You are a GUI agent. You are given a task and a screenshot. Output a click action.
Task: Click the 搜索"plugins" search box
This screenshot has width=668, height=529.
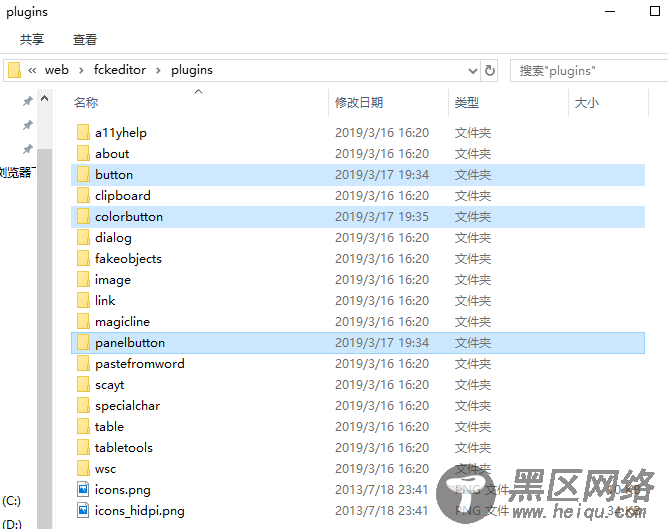589,71
